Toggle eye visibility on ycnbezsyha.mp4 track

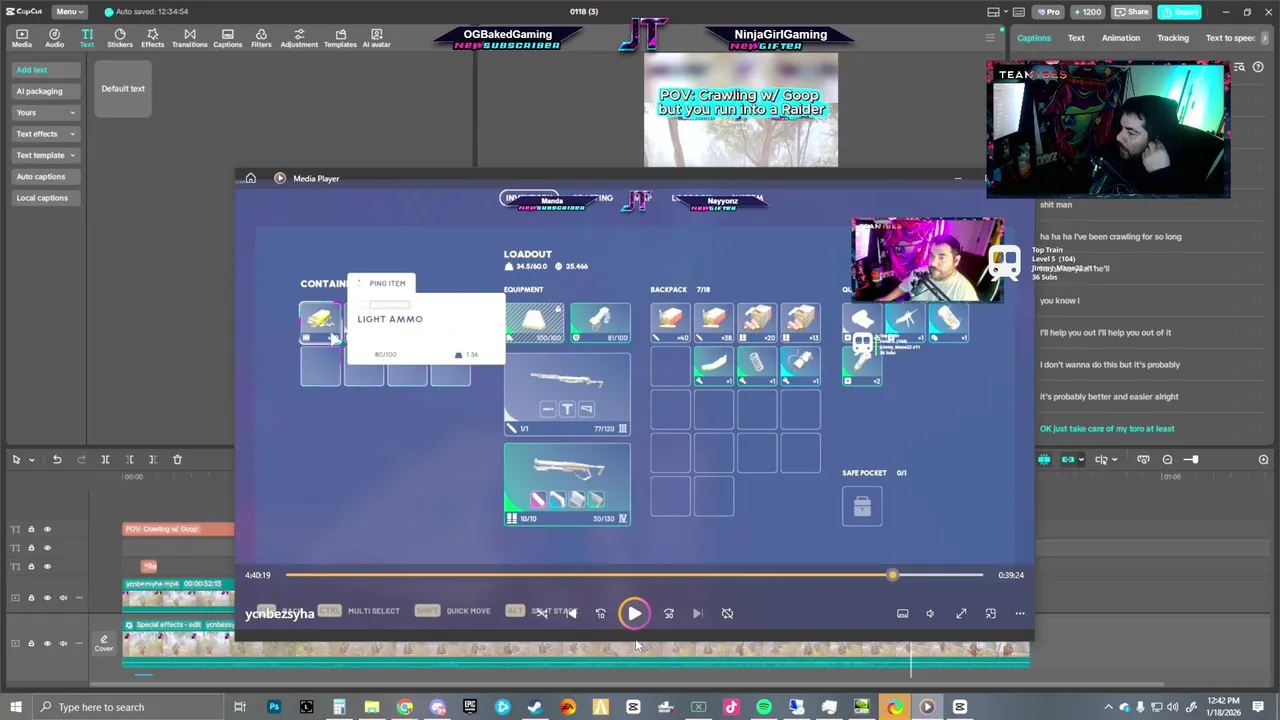click(46, 597)
